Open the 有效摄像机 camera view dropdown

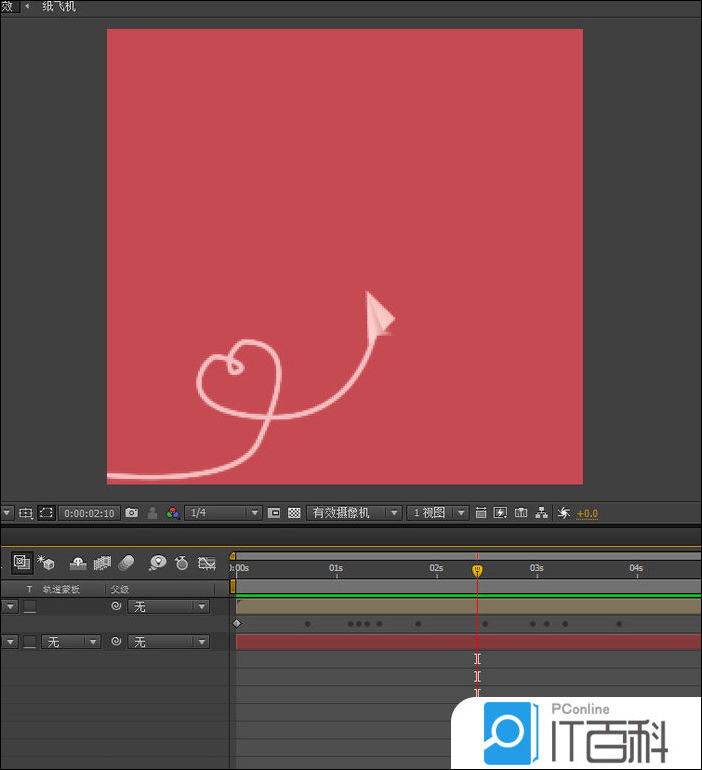pos(354,513)
